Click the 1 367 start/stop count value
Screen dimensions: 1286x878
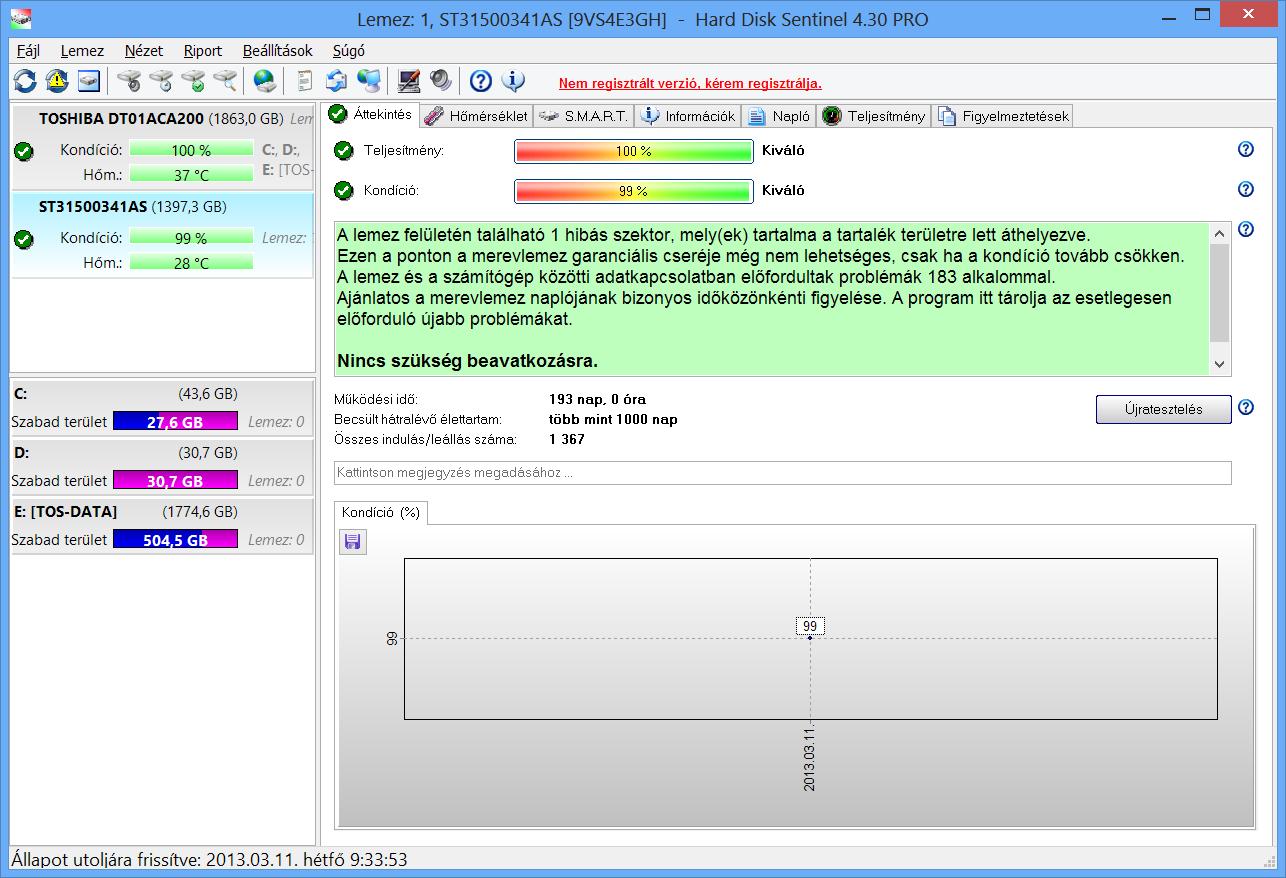point(567,439)
